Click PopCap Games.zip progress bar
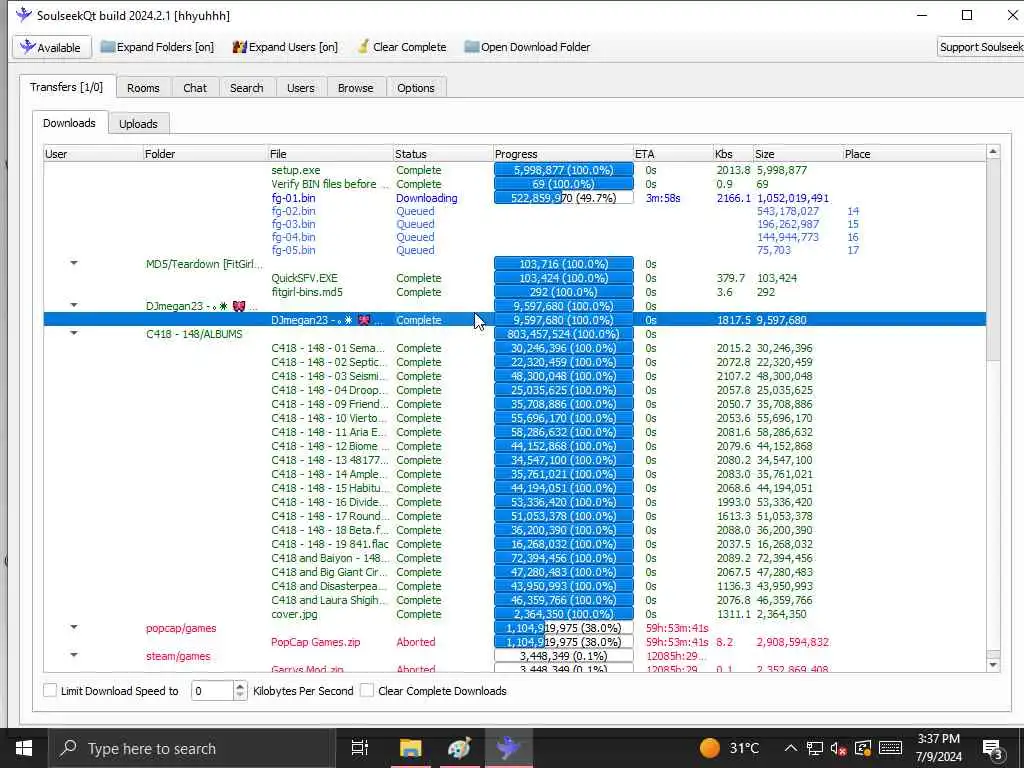Viewport: 1024px width, 768px height. pyautogui.click(x=564, y=642)
